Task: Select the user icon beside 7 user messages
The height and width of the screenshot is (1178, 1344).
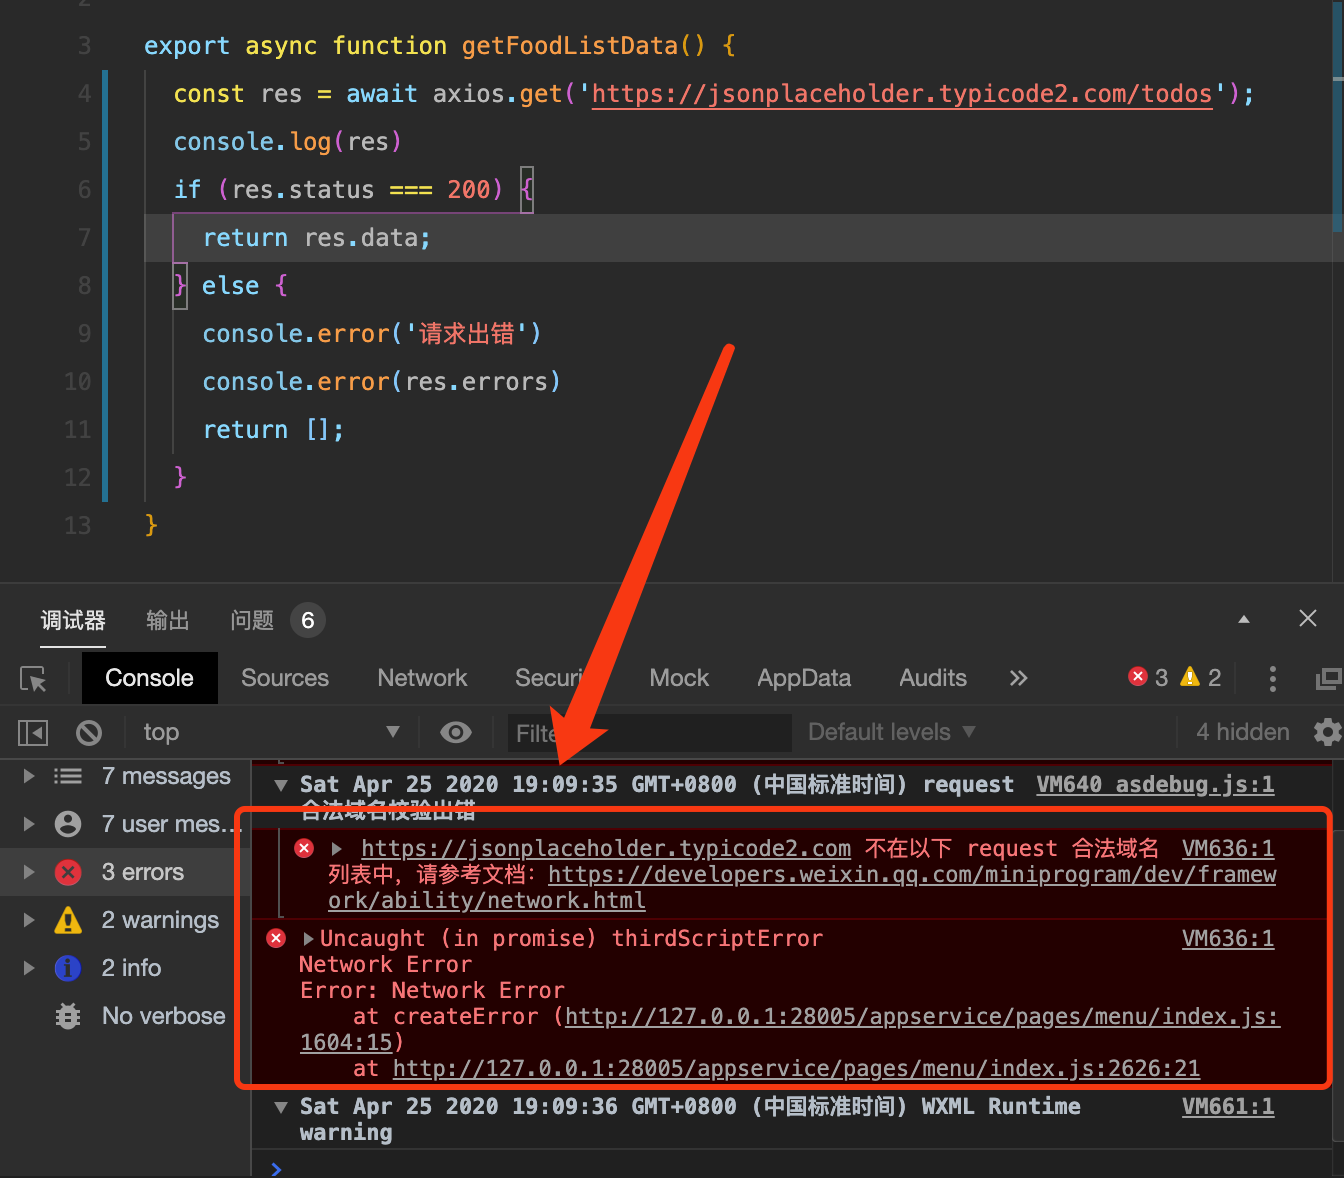Action: pyautogui.click(x=68, y=824)
